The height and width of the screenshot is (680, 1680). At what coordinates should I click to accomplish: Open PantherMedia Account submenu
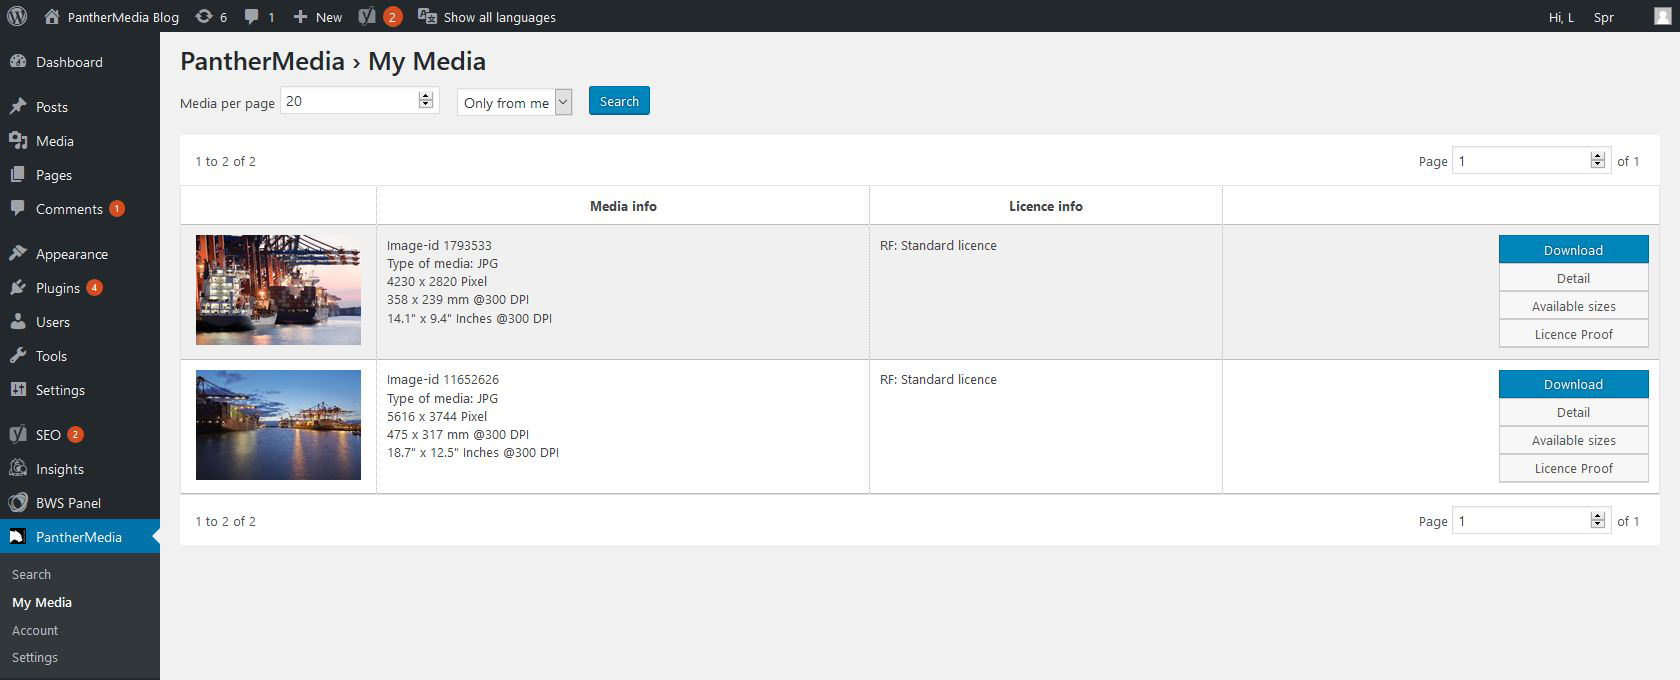[35, 630]
